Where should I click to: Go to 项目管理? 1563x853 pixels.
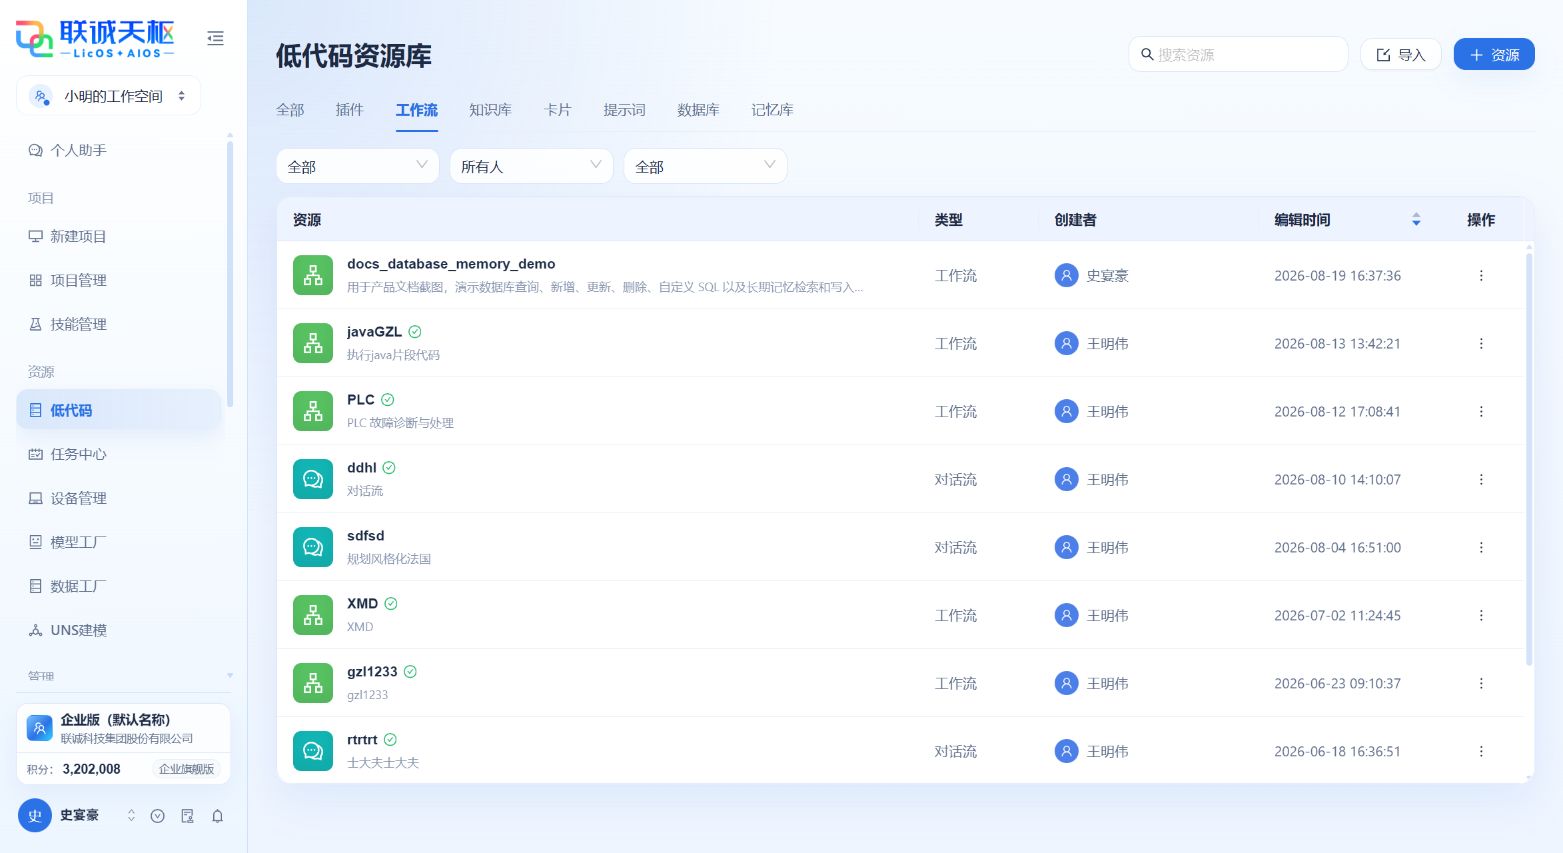(118, 280)
